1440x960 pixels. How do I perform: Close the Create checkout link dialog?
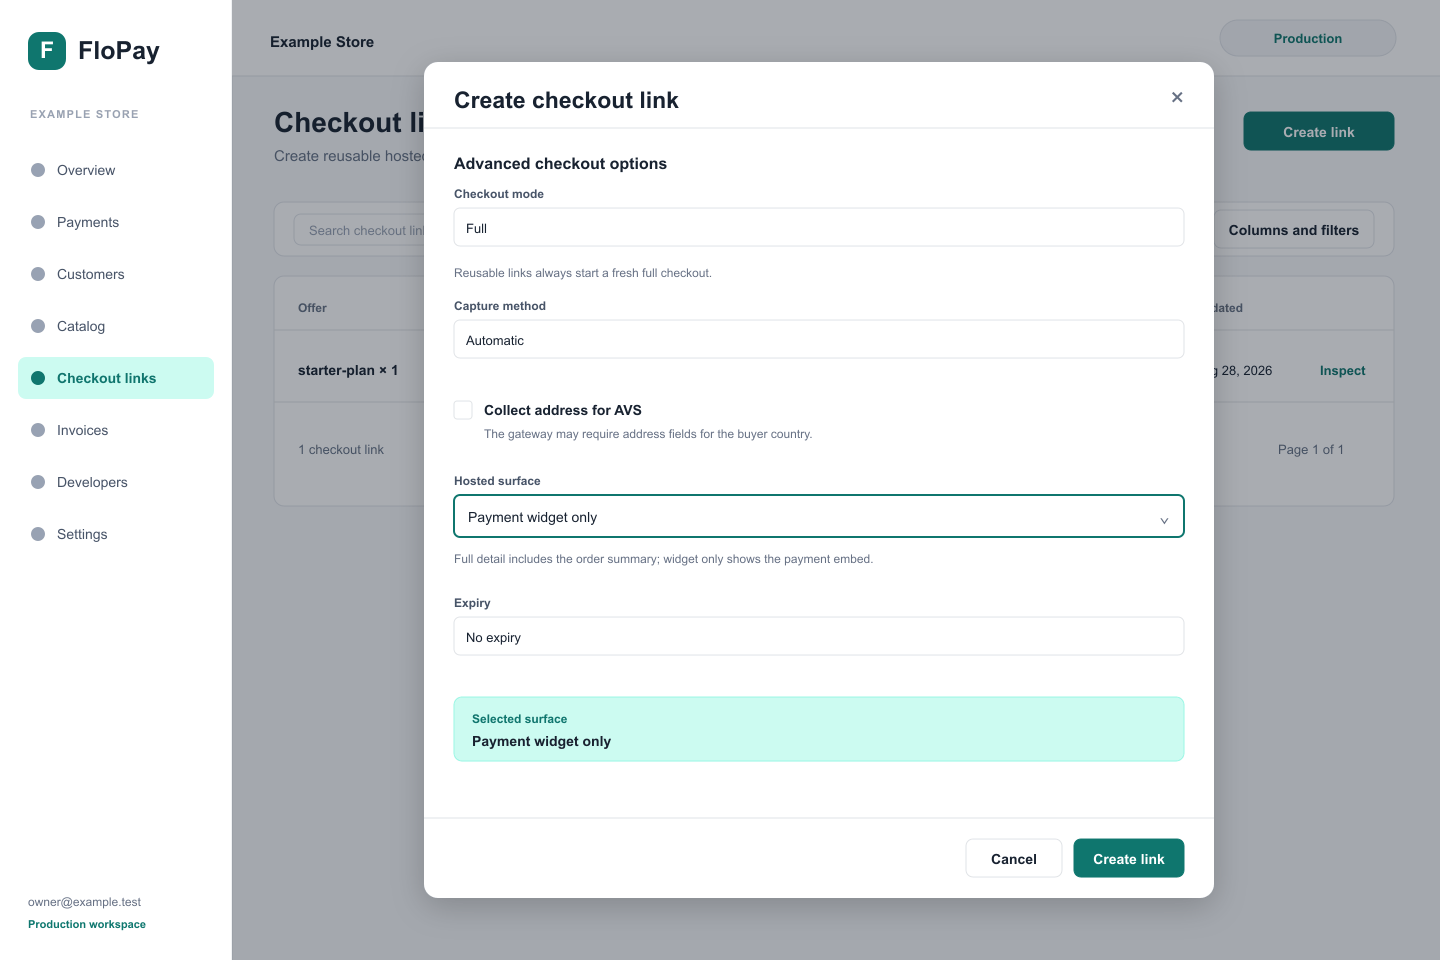click(x=1177, y=97)
